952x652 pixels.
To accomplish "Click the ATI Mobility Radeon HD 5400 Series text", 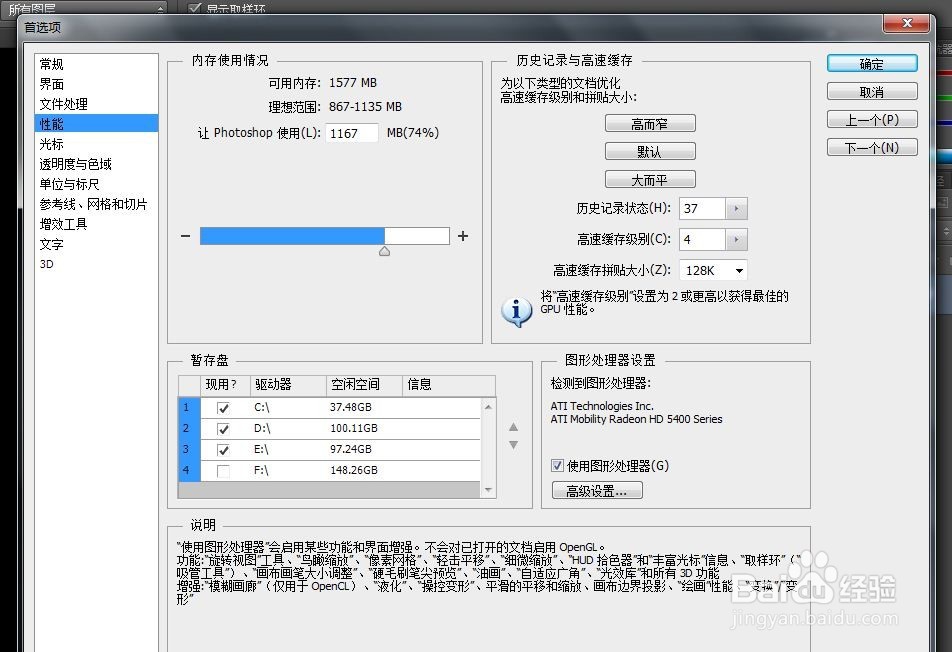I will tap(636, 419).
